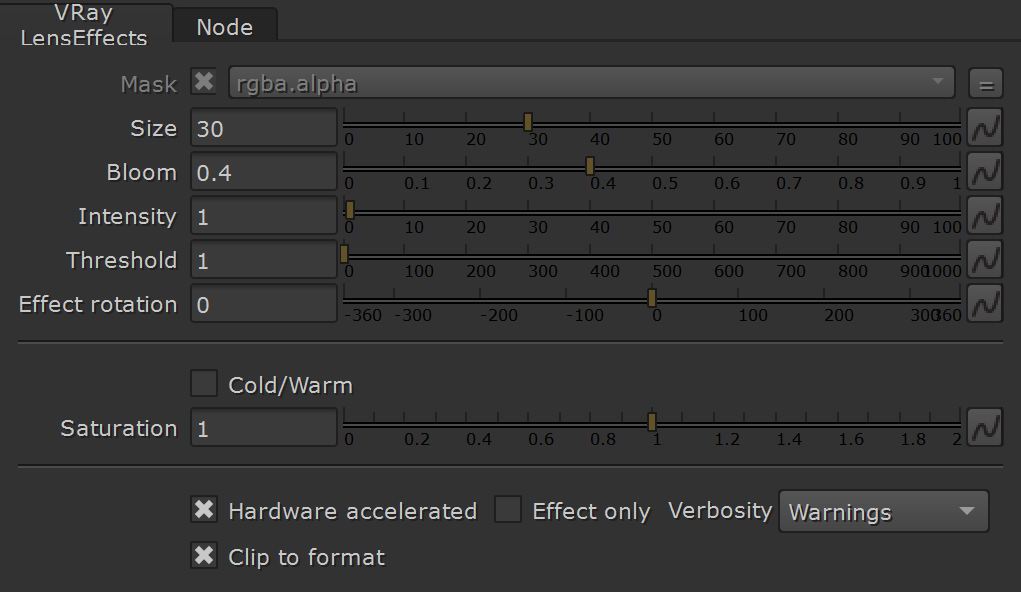Image resolution: width=1021 pixels, height=592 pixels.
Task: Open animation menu for Threshold
Action: point(985,260)
